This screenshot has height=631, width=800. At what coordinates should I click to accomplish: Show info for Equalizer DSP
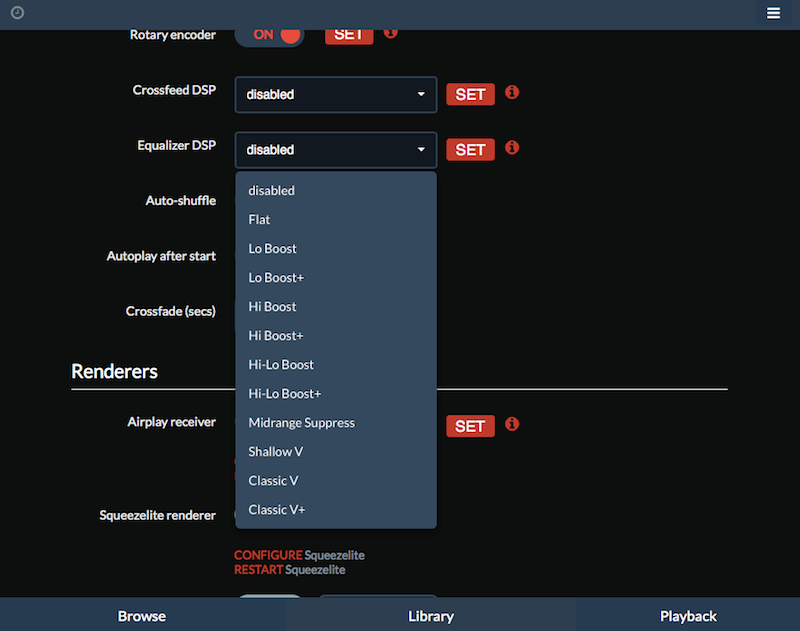512,147
